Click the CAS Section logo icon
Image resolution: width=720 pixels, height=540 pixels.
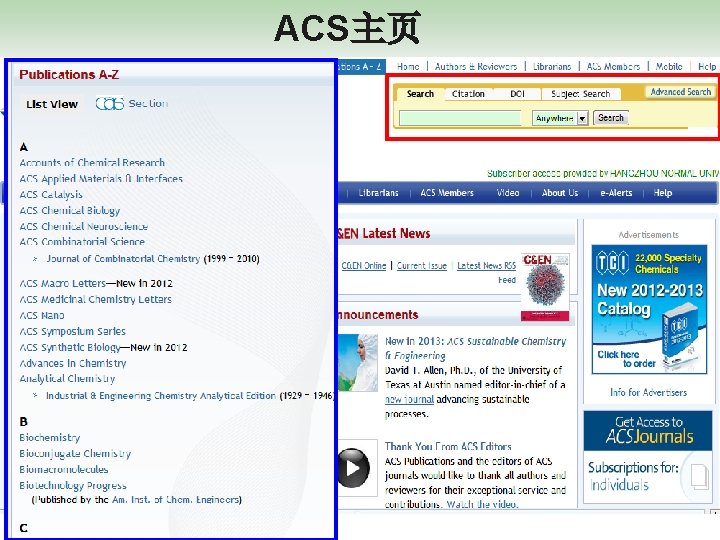point(110,103)
